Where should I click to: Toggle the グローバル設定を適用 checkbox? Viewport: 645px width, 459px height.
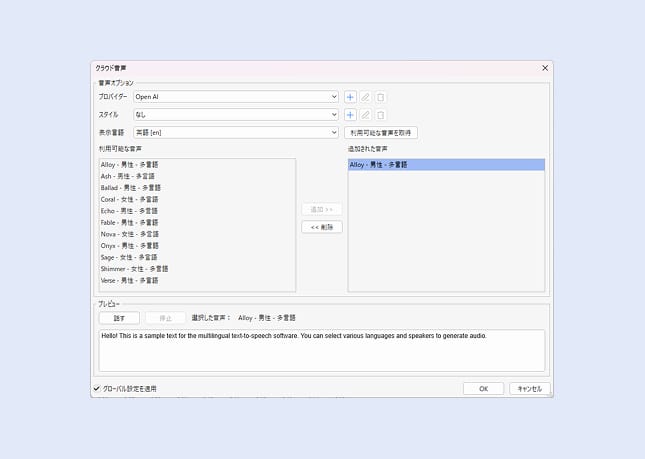point(97,388)
